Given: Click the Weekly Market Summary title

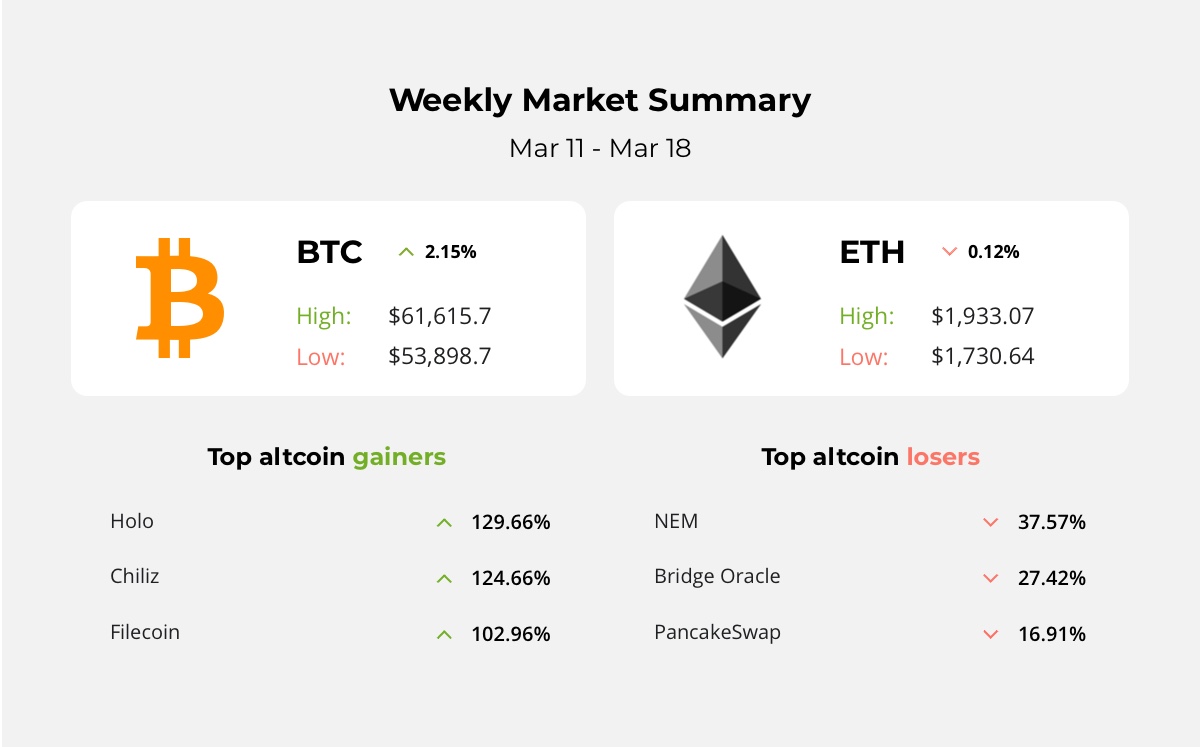Looking at the screenshot, I should tap(600, 100).
